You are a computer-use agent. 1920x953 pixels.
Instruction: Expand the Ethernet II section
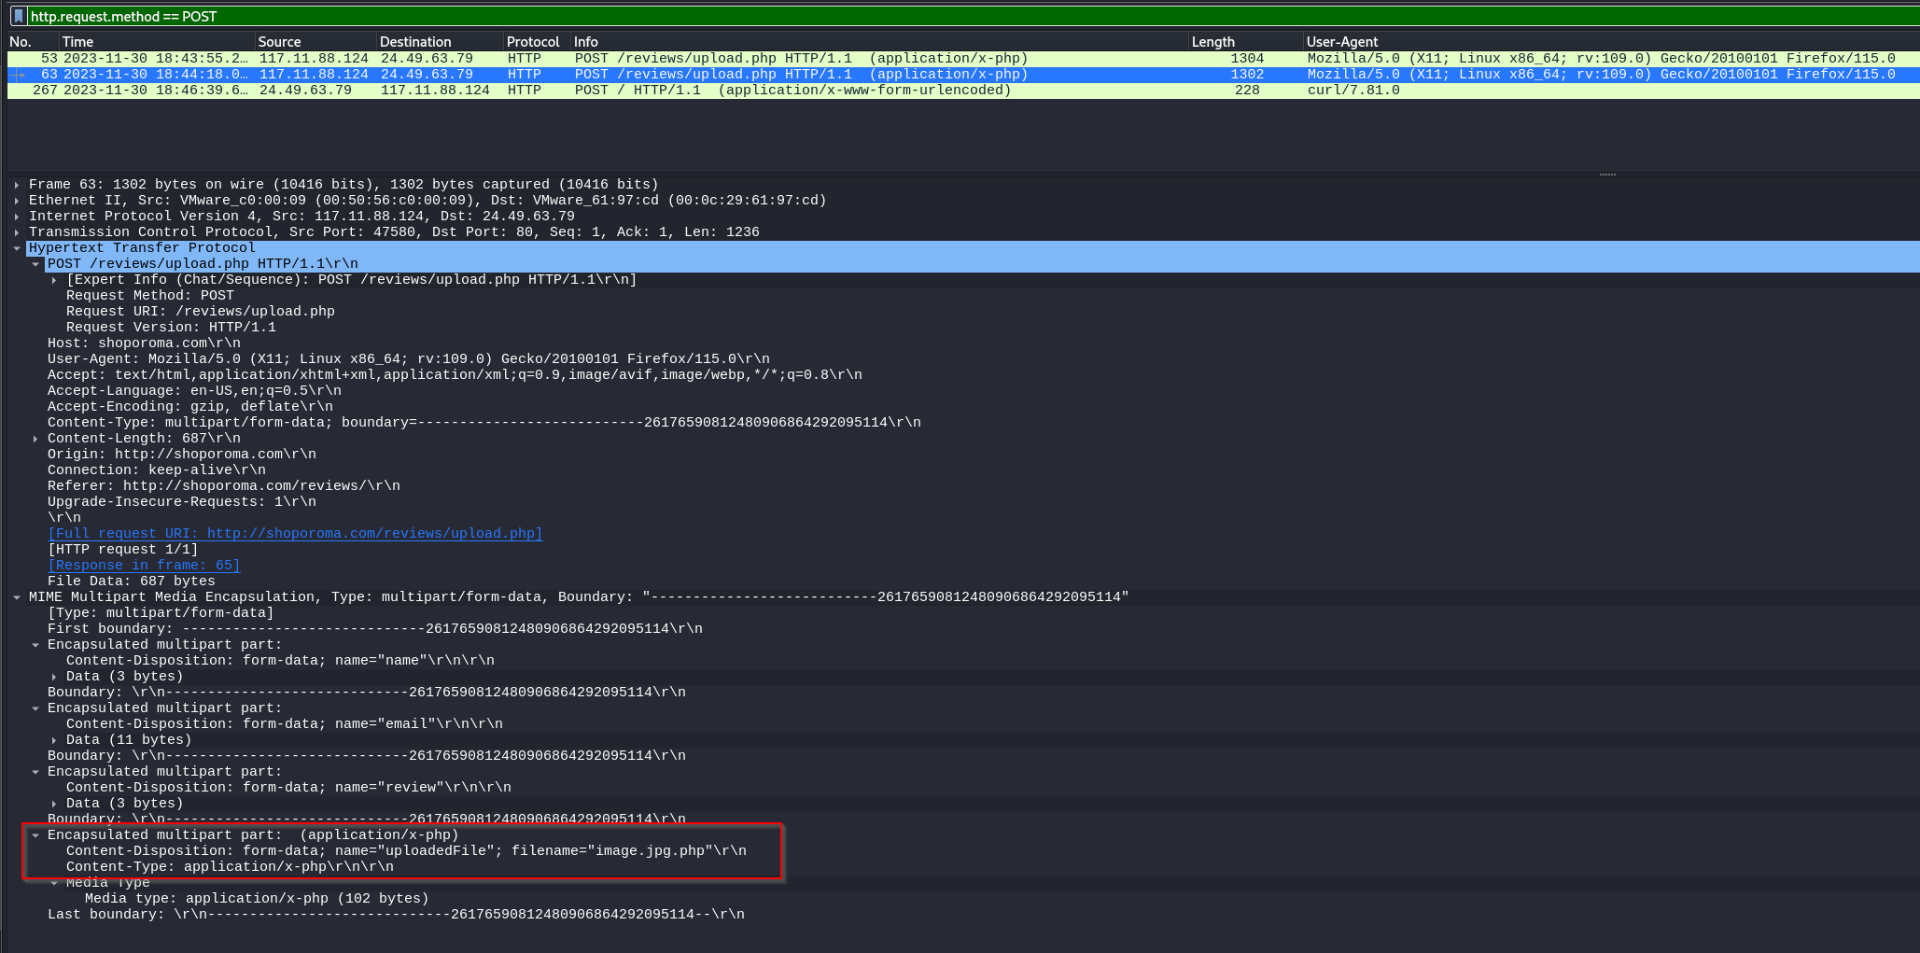click(17, 201)
